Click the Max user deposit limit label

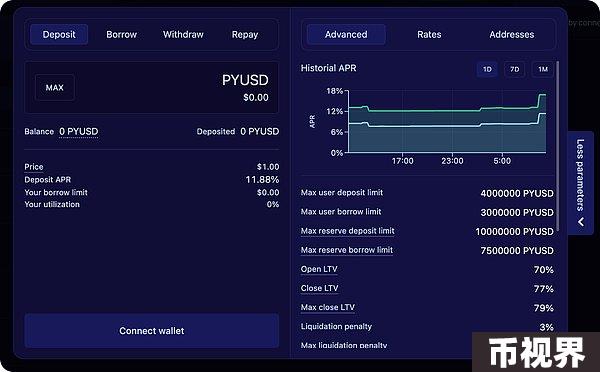pyautogui.click(x=342, y=193)
